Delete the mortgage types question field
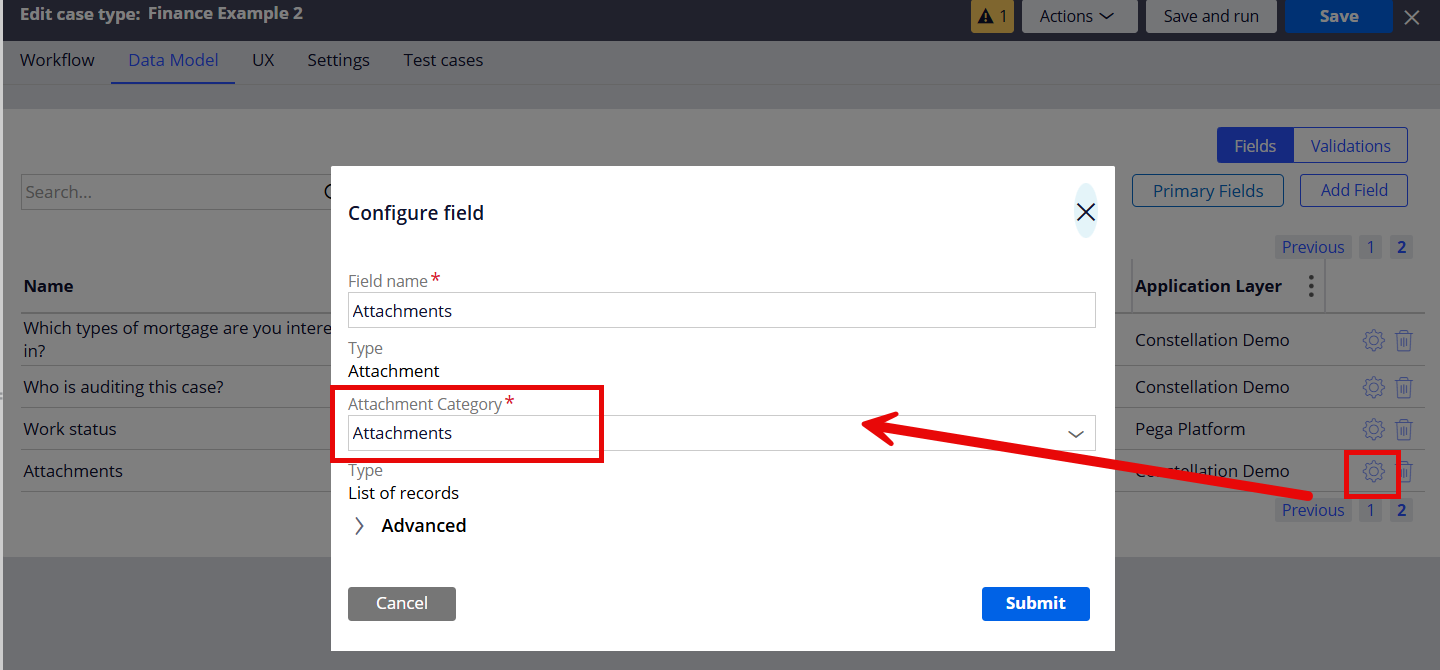This screenshot has height=670, width=1440. click(1404, 340)
